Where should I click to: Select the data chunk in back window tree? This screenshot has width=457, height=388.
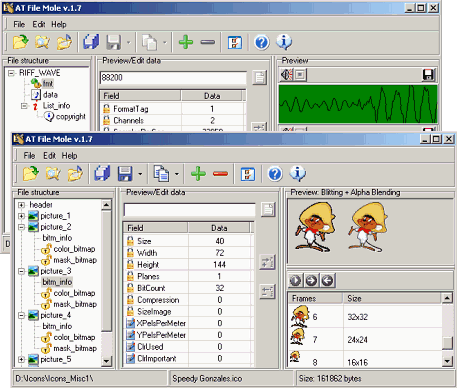[x=50, y=95]
